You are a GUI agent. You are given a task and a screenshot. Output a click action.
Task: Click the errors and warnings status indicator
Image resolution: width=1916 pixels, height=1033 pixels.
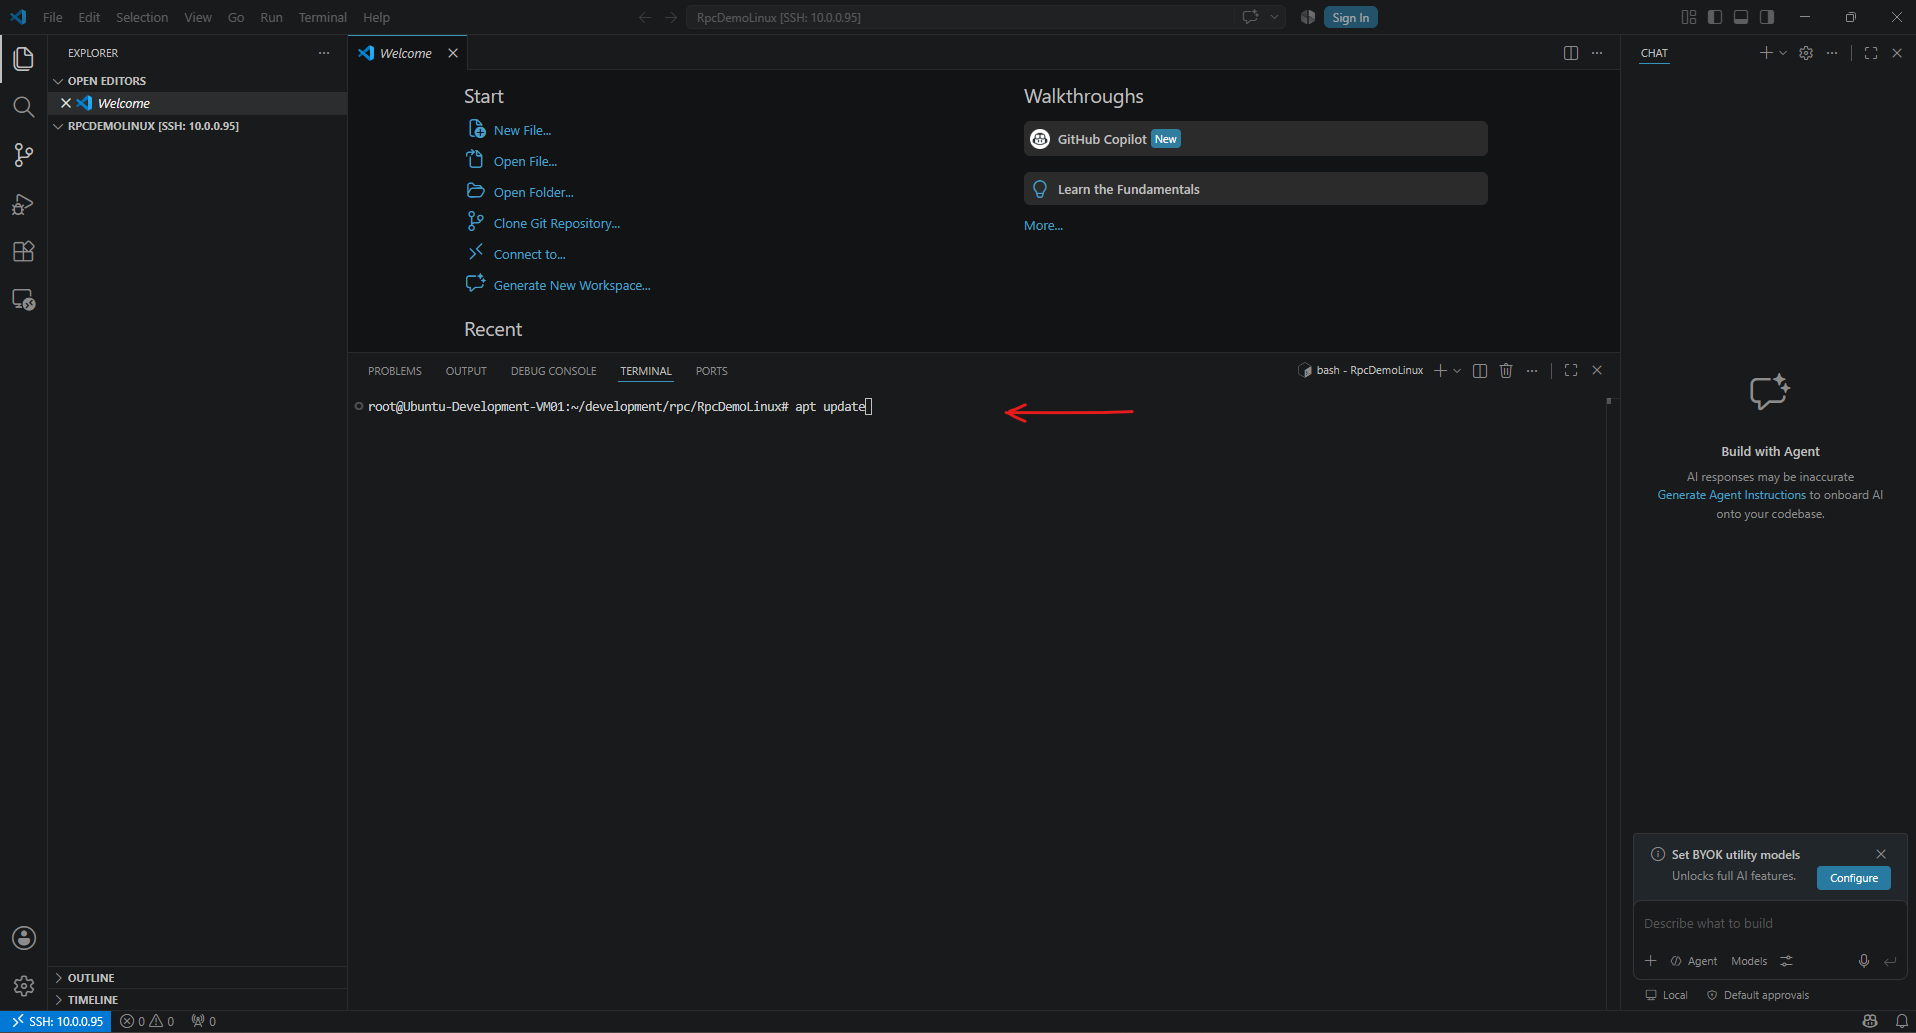[147, 1021]
